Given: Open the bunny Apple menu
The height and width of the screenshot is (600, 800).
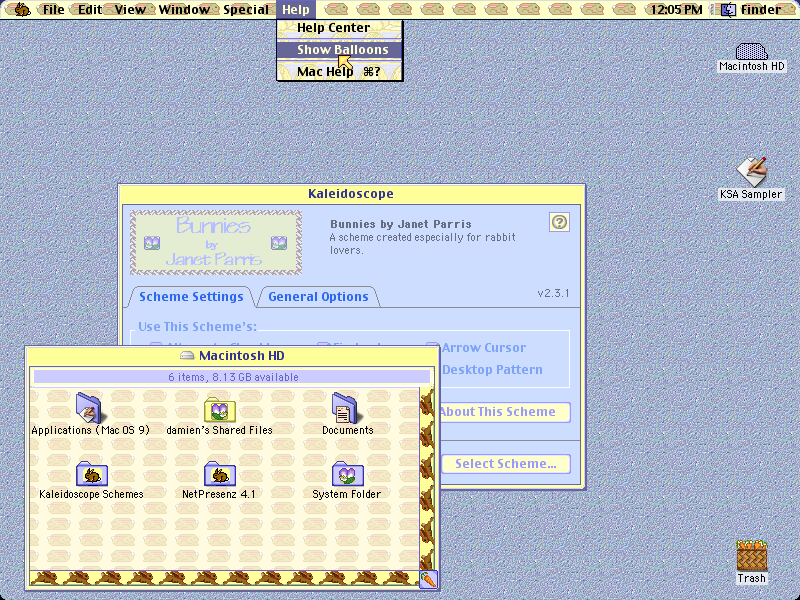Looking at the screenshot, I should (x=22, y=9).
